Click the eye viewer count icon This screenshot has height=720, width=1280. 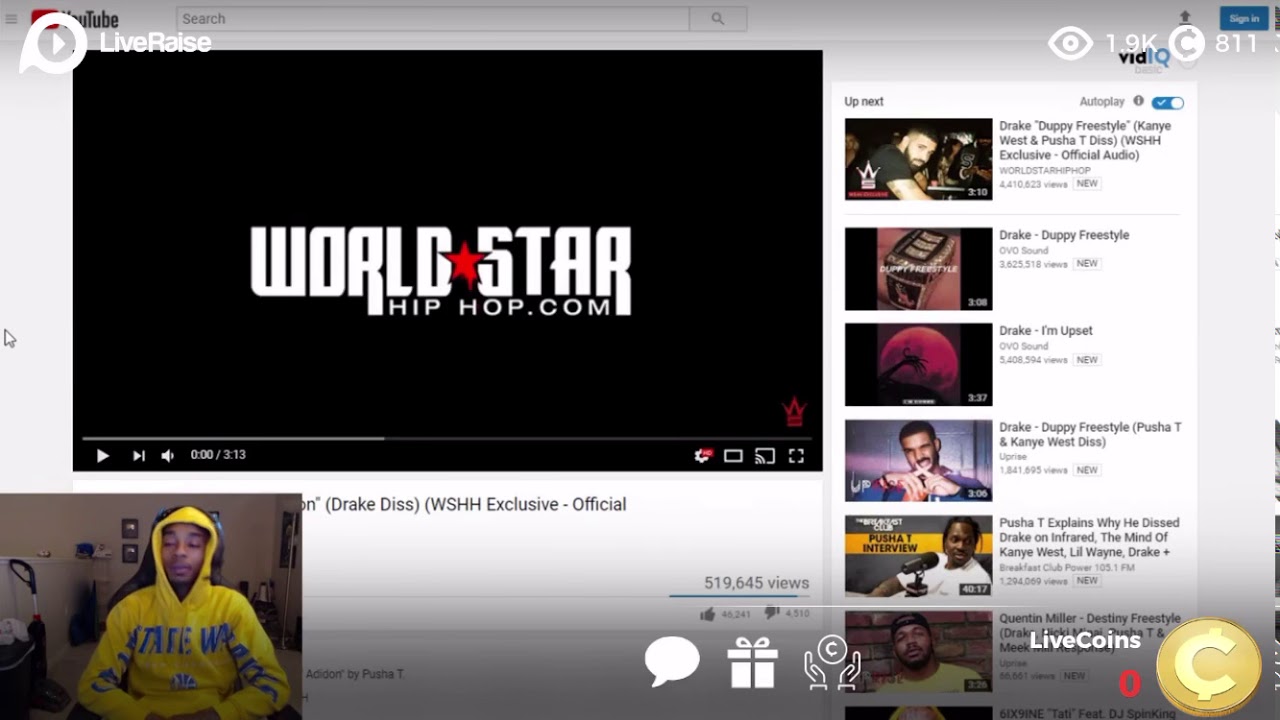(1070, 43)
